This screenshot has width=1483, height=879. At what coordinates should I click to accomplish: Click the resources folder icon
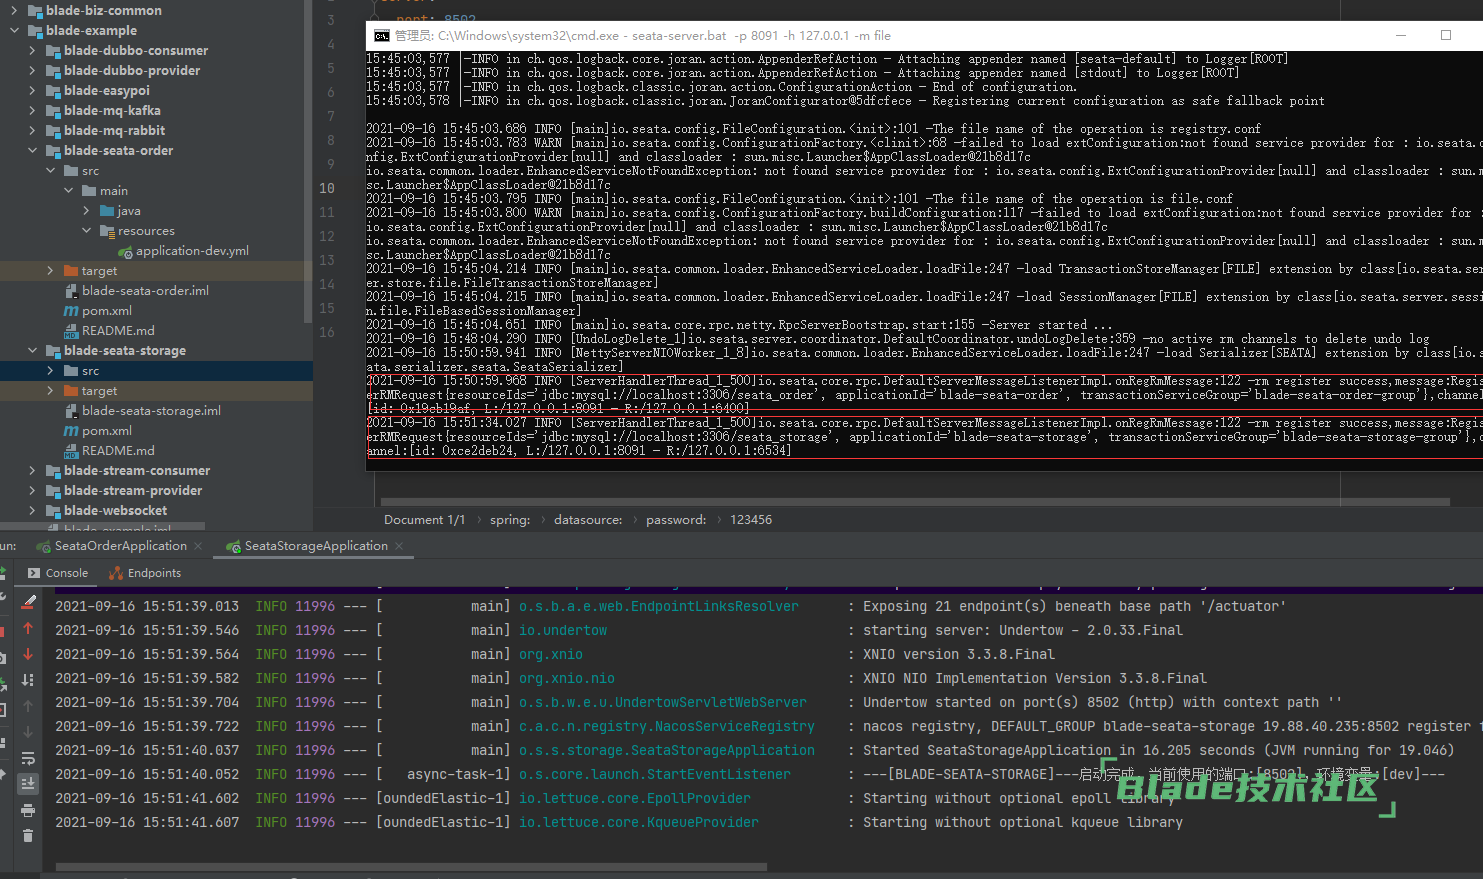pos(107,231)
